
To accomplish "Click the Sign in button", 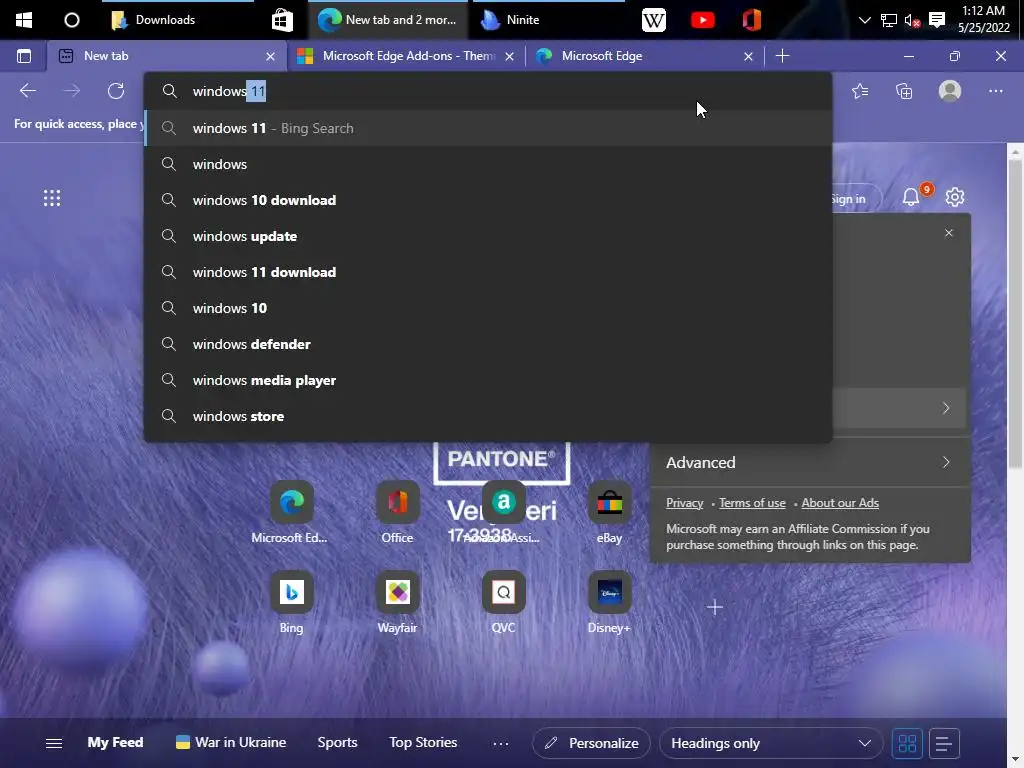I will (x=857, y=199).
